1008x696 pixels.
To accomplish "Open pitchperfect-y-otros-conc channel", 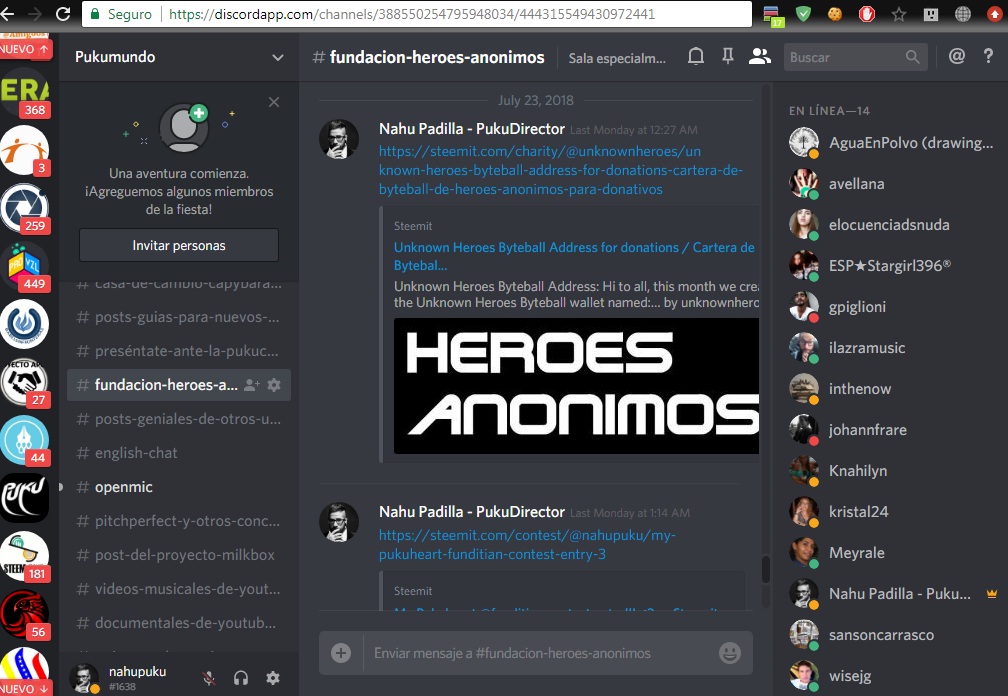I will pyautogui.click(x=179, y=521).
